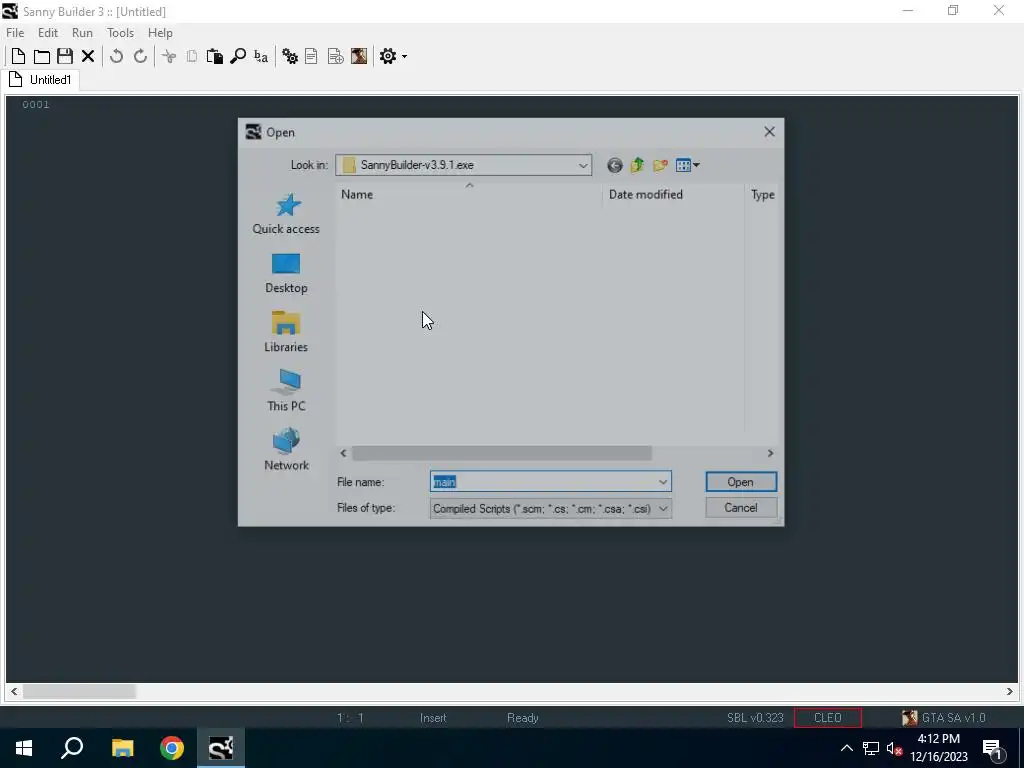Click the document-with-plus toolbar icon
Image resolution: width=1024 pixels, height=768 pixels.
[x=336, y=56]
